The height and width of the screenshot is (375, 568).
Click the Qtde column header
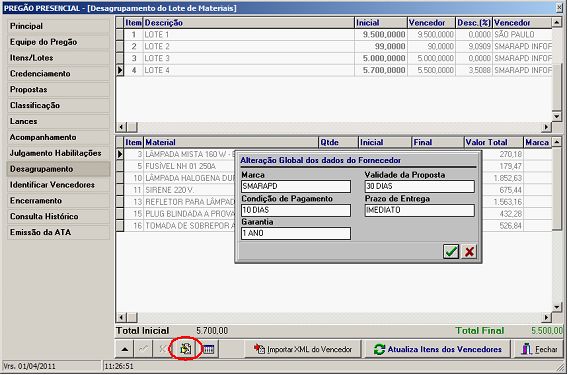click(338, 142)
